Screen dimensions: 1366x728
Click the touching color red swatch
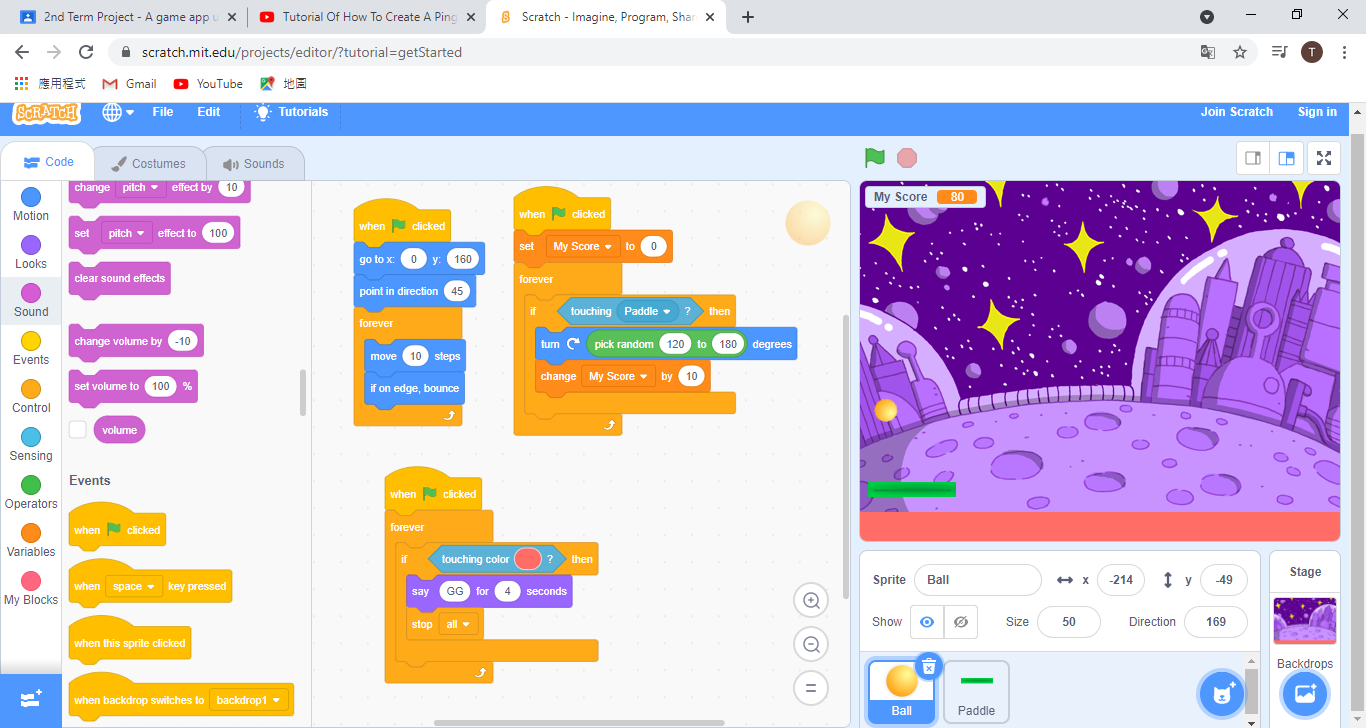tap(528, 559)
